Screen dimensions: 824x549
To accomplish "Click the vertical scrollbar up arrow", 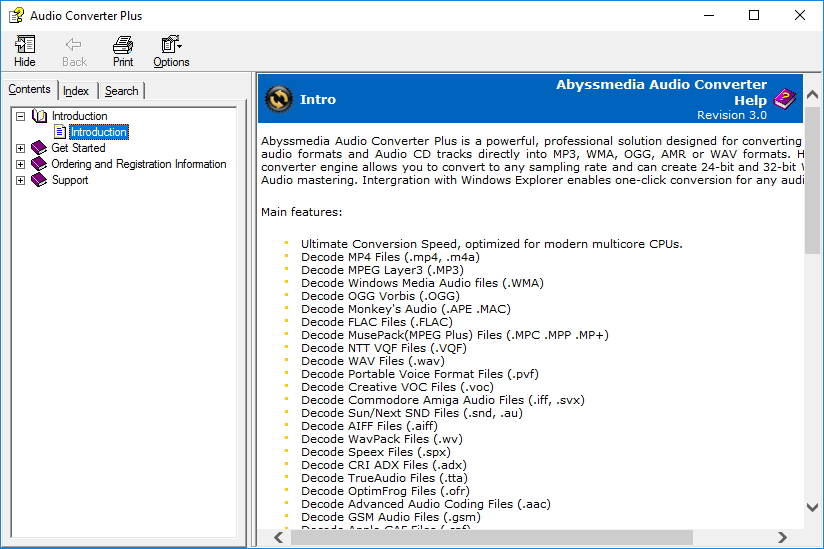I will pyautogui.click(x=812, y=95).
